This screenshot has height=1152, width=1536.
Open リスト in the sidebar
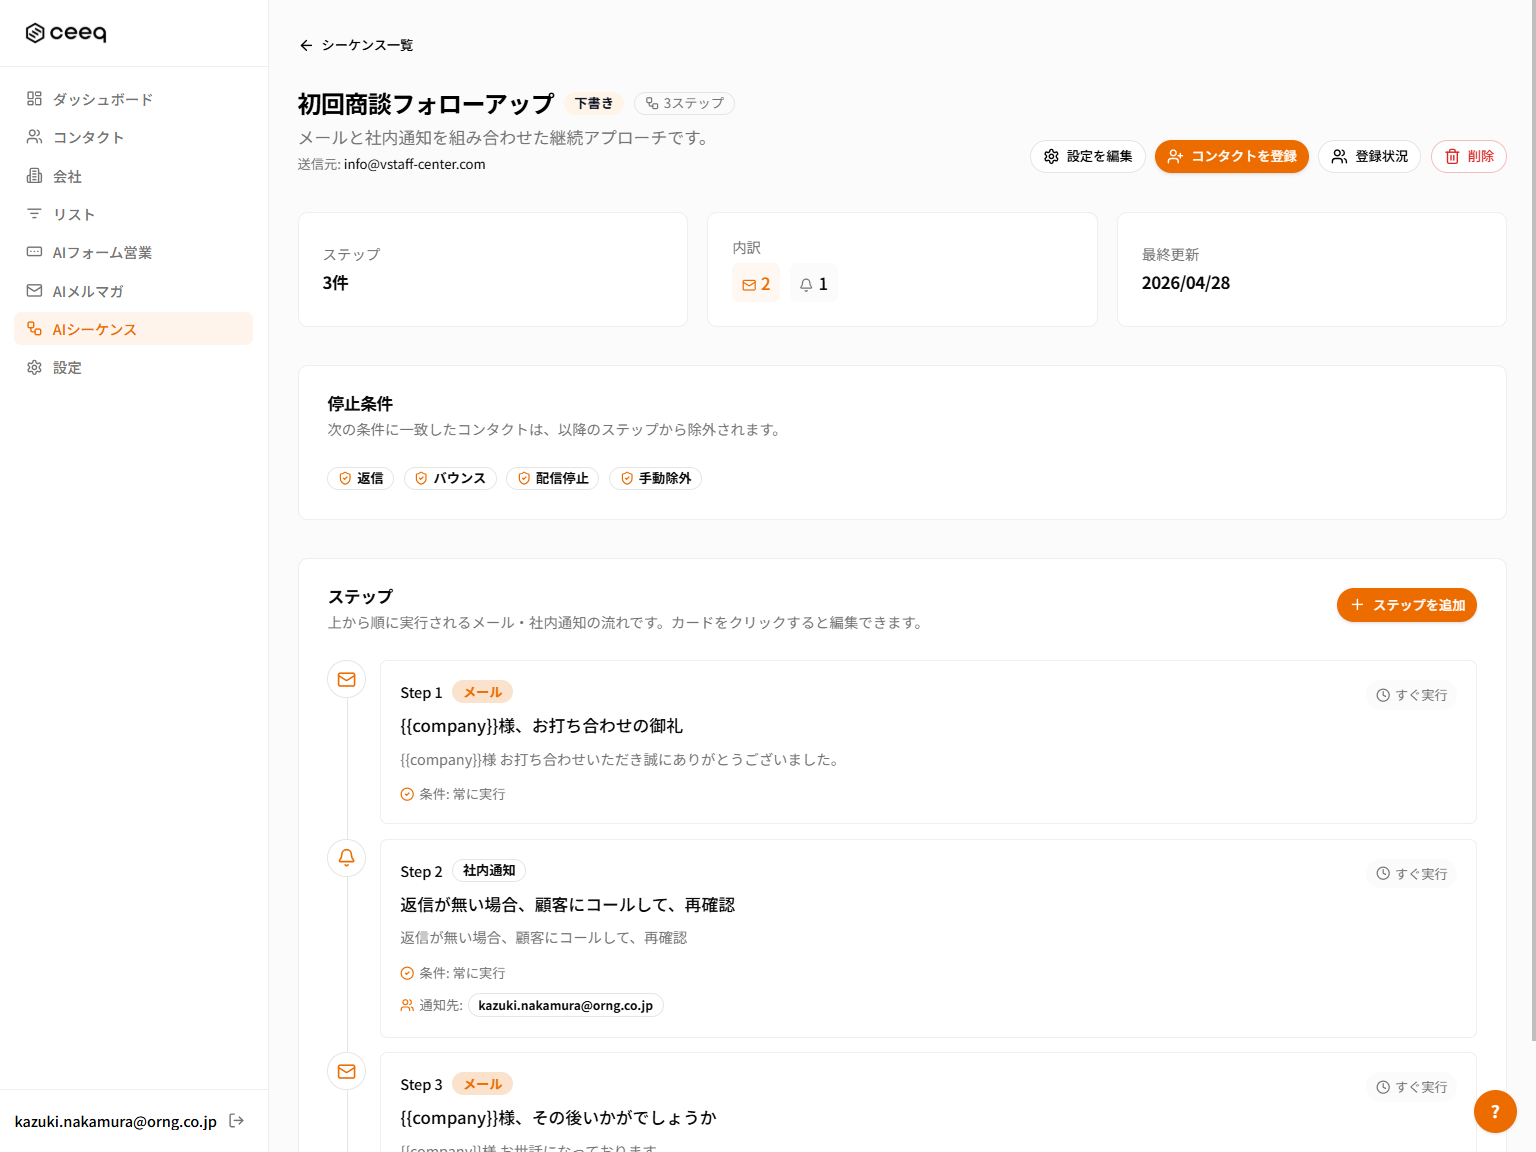(133, 214)
